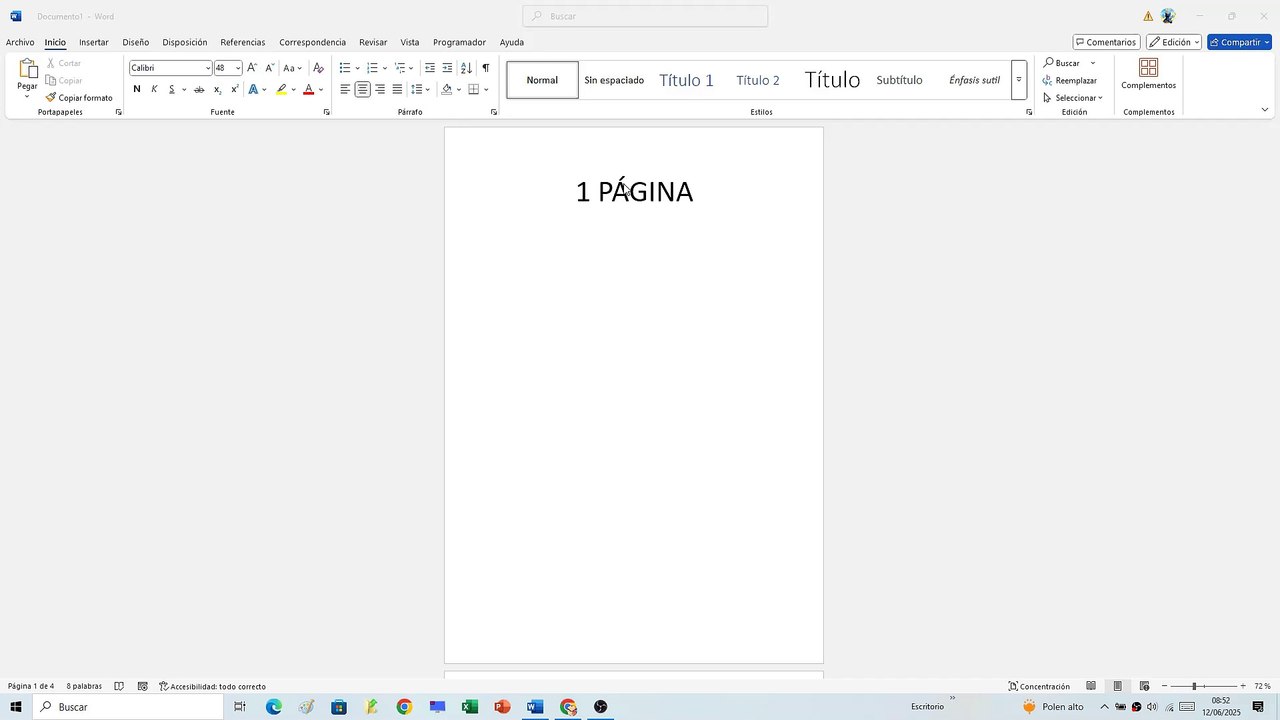Collapse the ribbon chevron
Viewport: 1280px width, 720px height.
1264,110
